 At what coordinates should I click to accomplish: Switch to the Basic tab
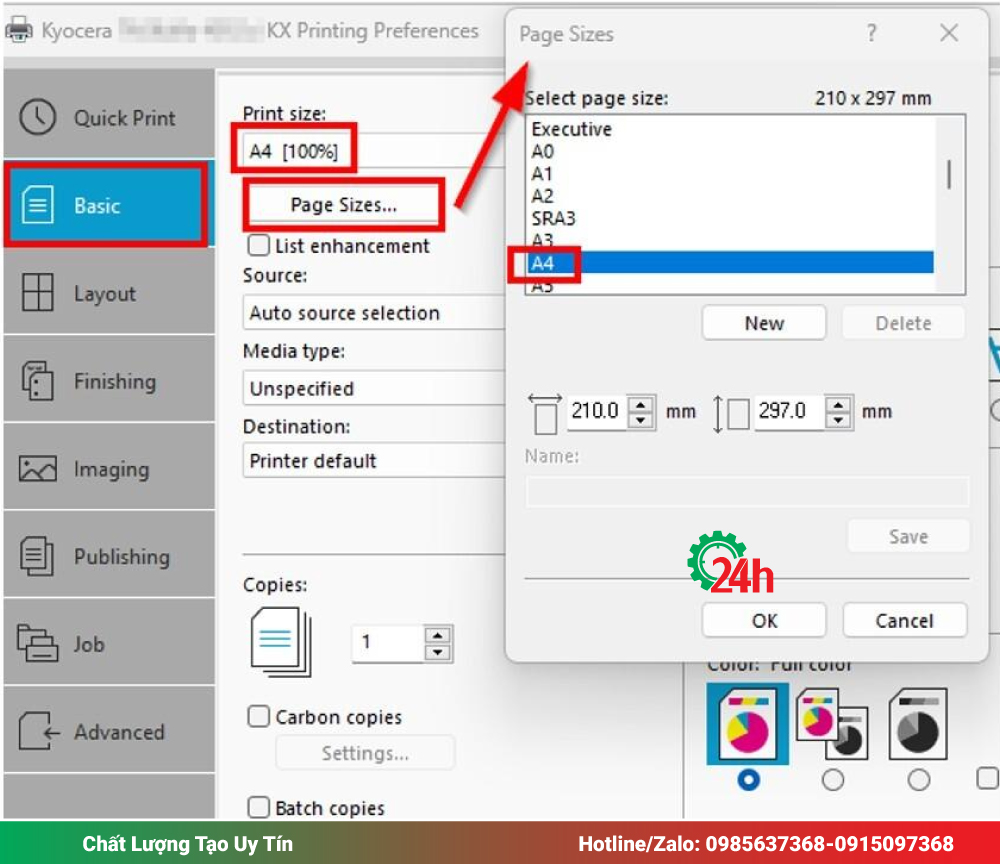pos(108,205)
